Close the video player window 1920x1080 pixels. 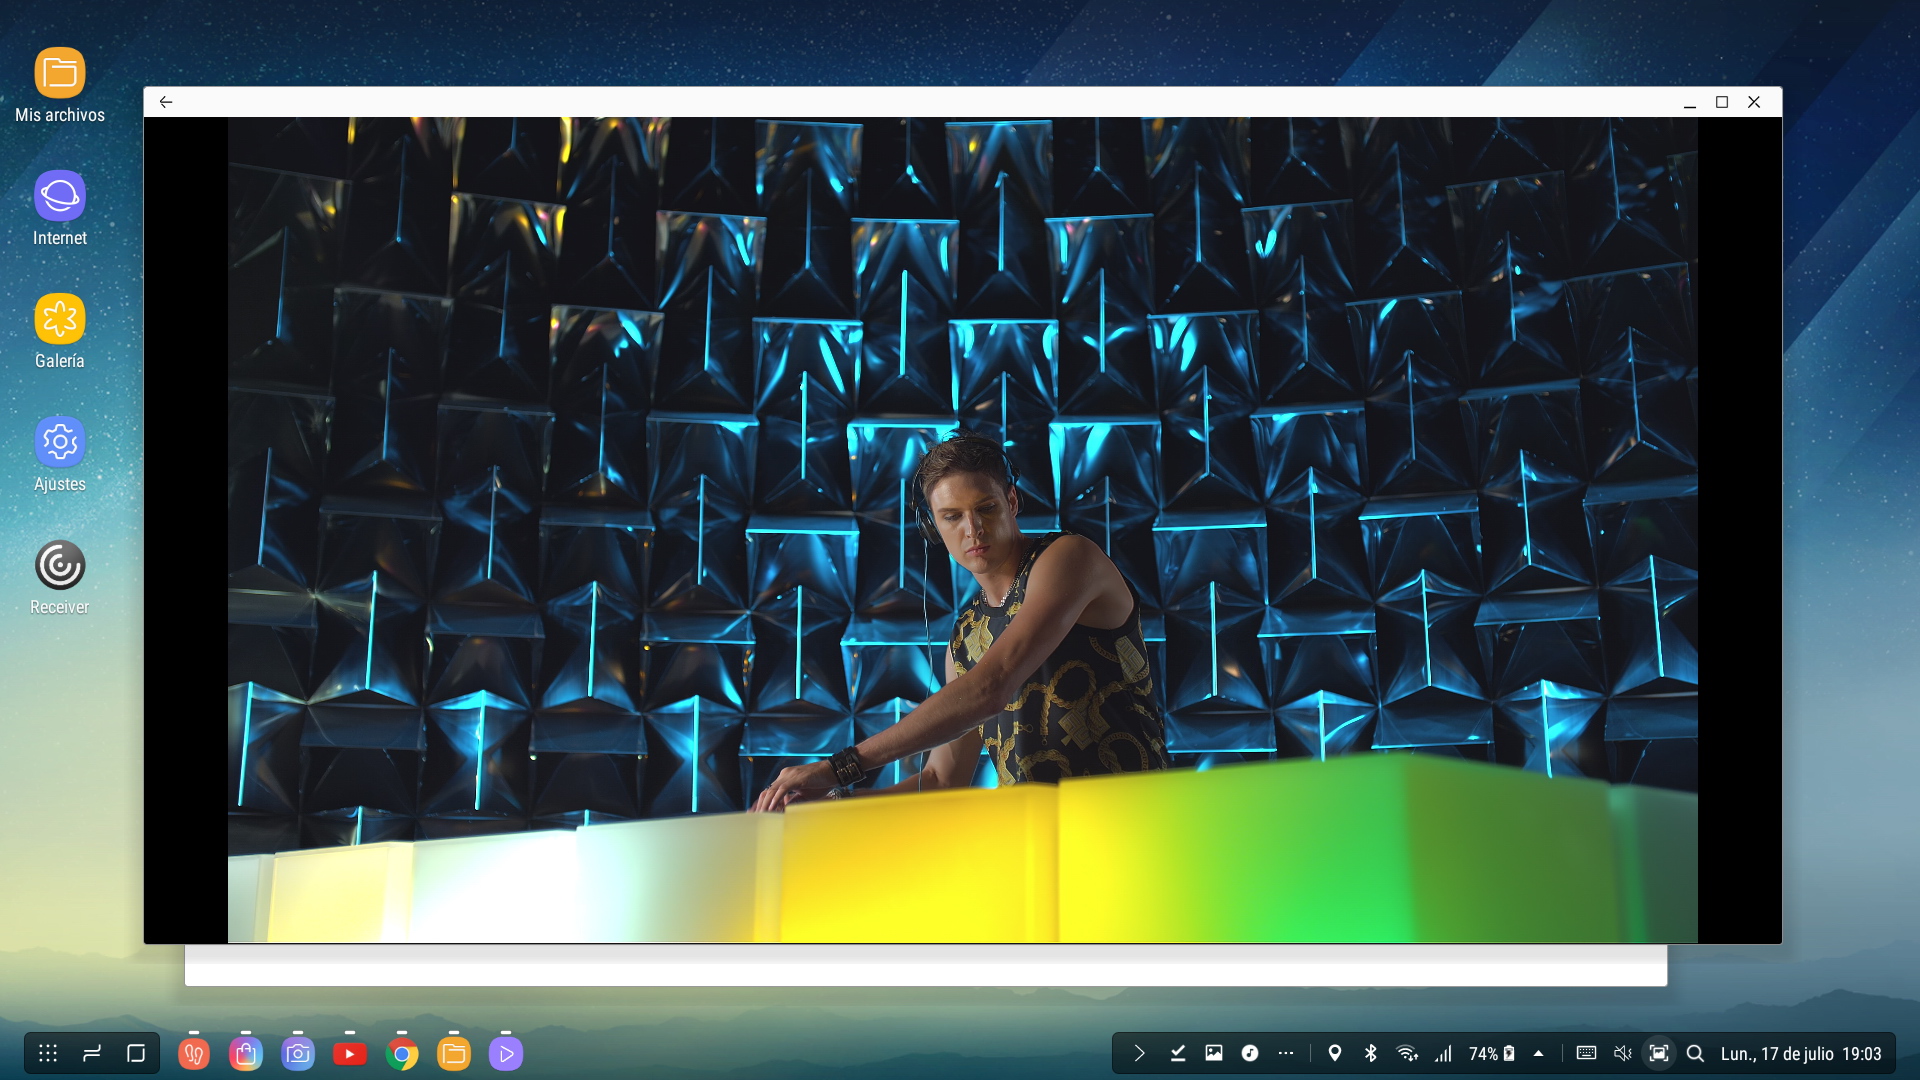[x=1754, y=102]
